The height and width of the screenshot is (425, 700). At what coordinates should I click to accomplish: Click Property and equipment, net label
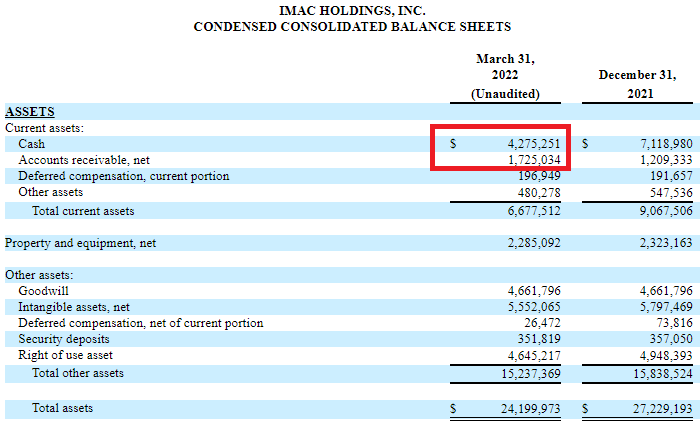(80, 243)
